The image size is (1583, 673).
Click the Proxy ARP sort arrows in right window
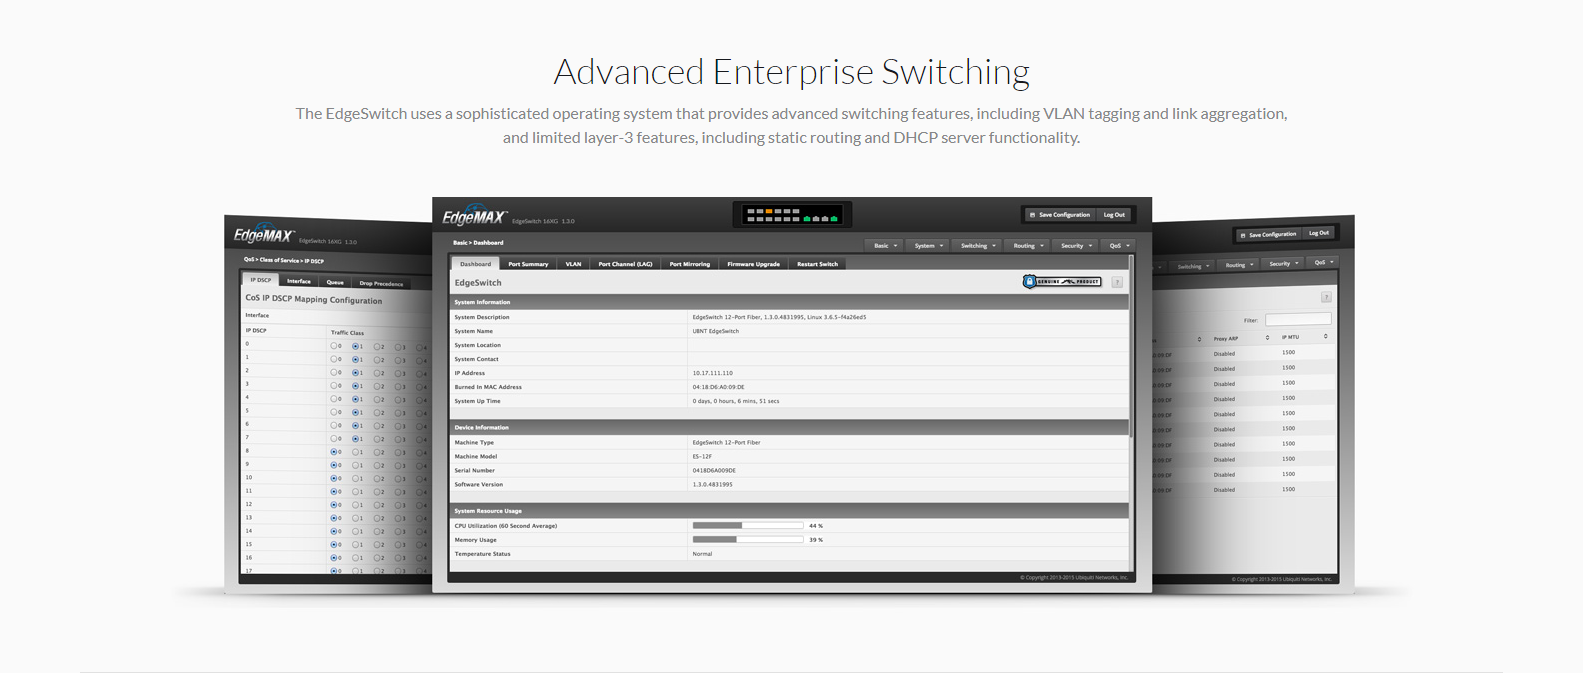pyautogui.click(x=1267, y=338)
